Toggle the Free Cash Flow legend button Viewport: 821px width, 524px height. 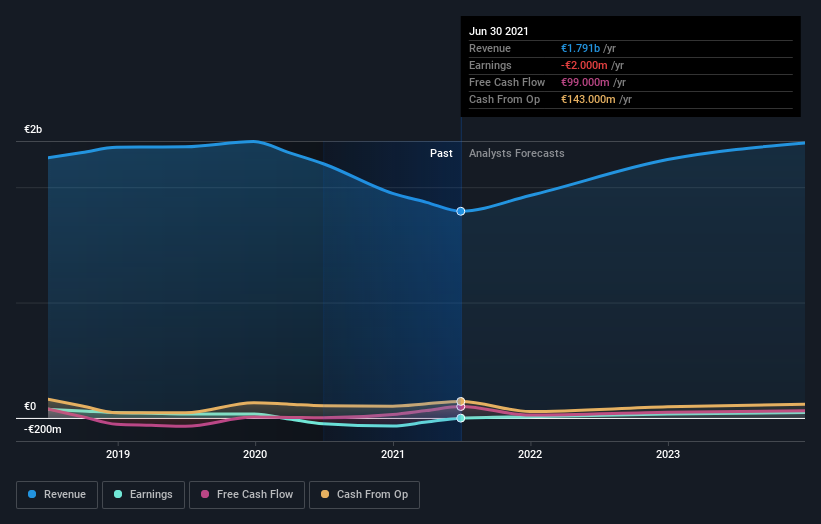pyautogui.click(x=247, y=495)
